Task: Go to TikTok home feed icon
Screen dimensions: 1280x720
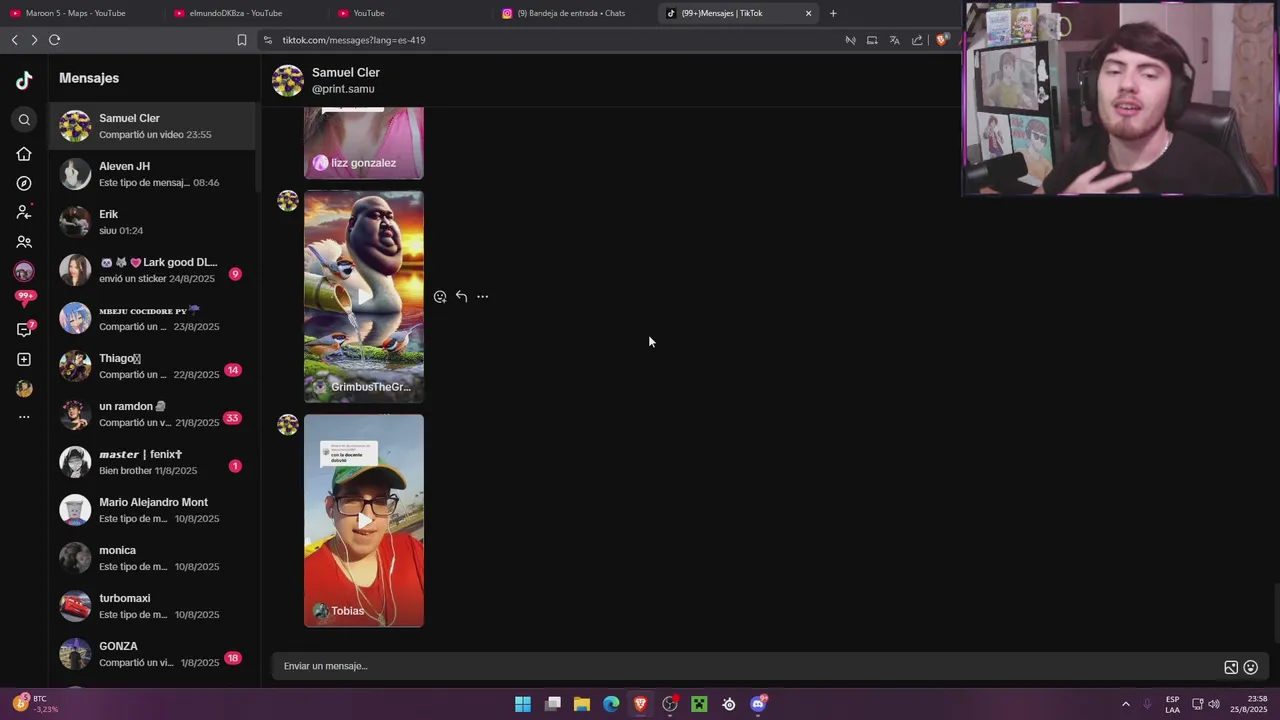Action: (24, 154)
